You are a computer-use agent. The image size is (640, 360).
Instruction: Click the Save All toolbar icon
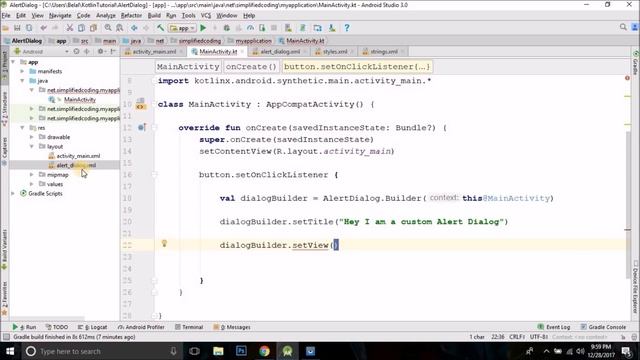17,28
